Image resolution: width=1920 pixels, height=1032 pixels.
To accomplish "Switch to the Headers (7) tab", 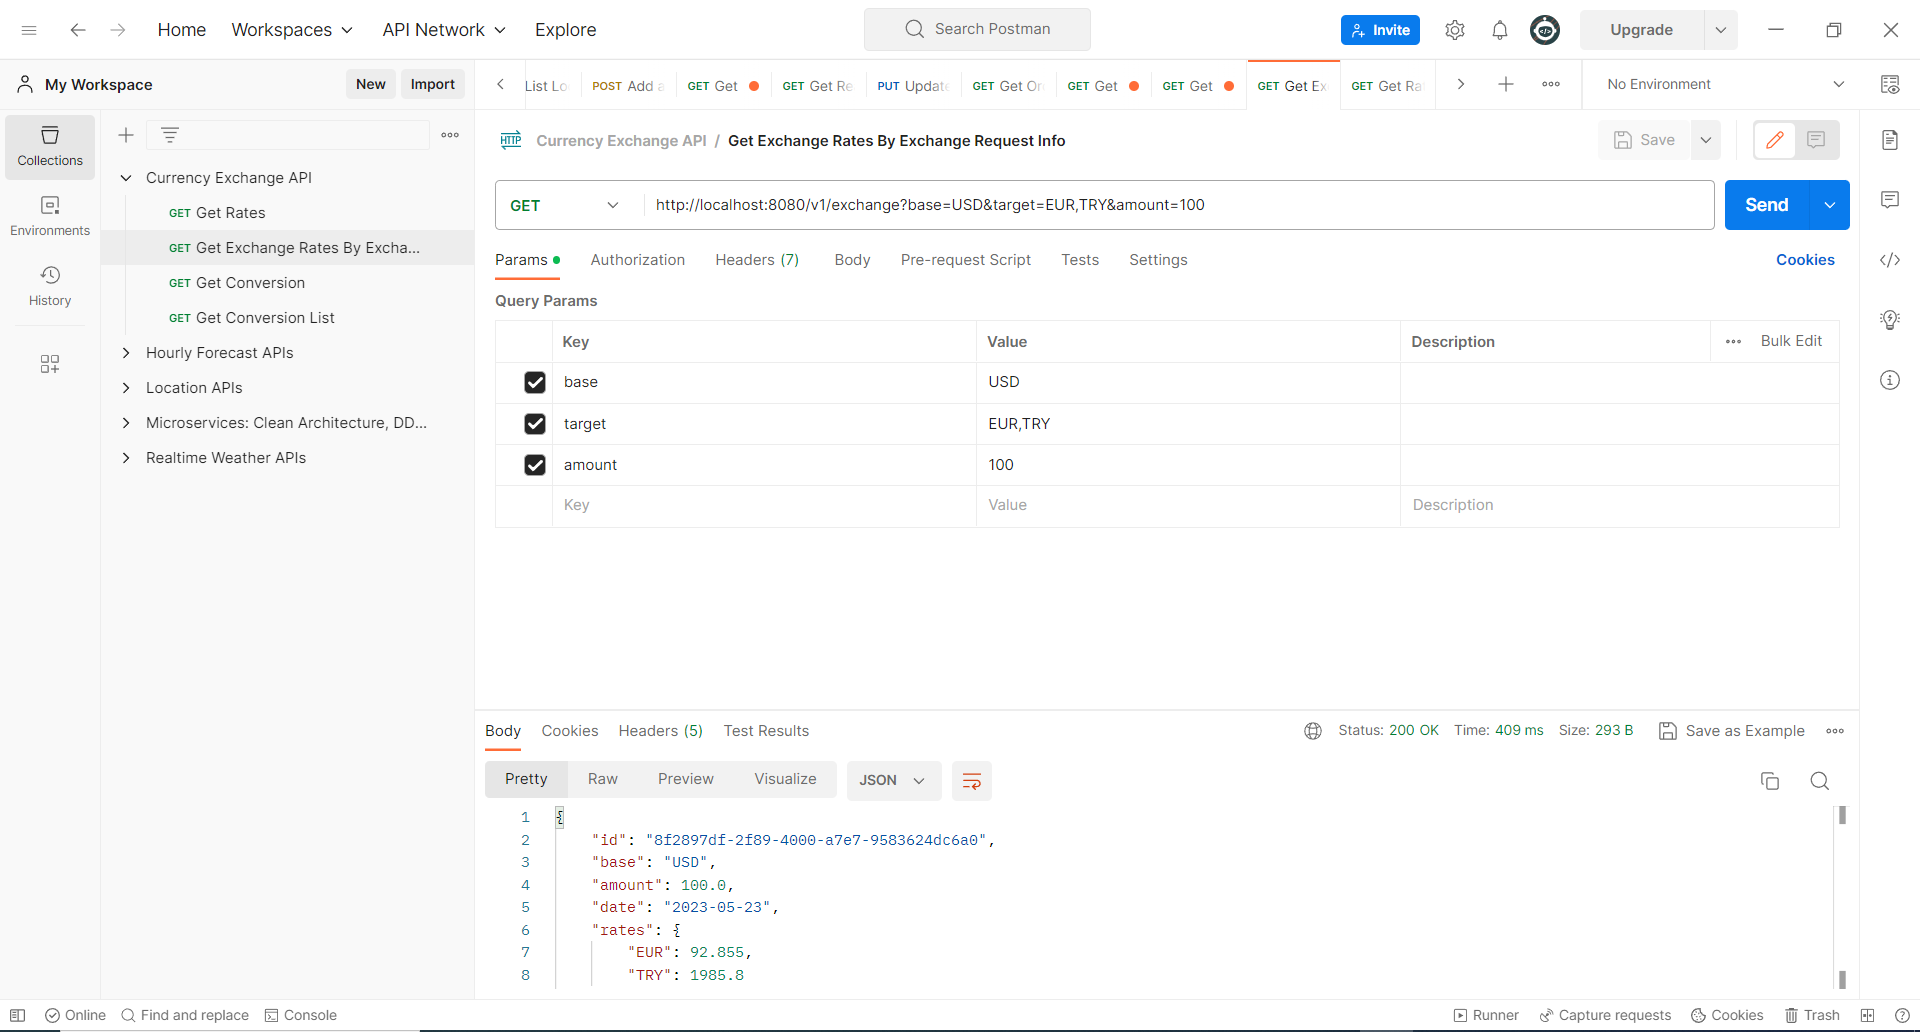I will (x=757, y=260).
